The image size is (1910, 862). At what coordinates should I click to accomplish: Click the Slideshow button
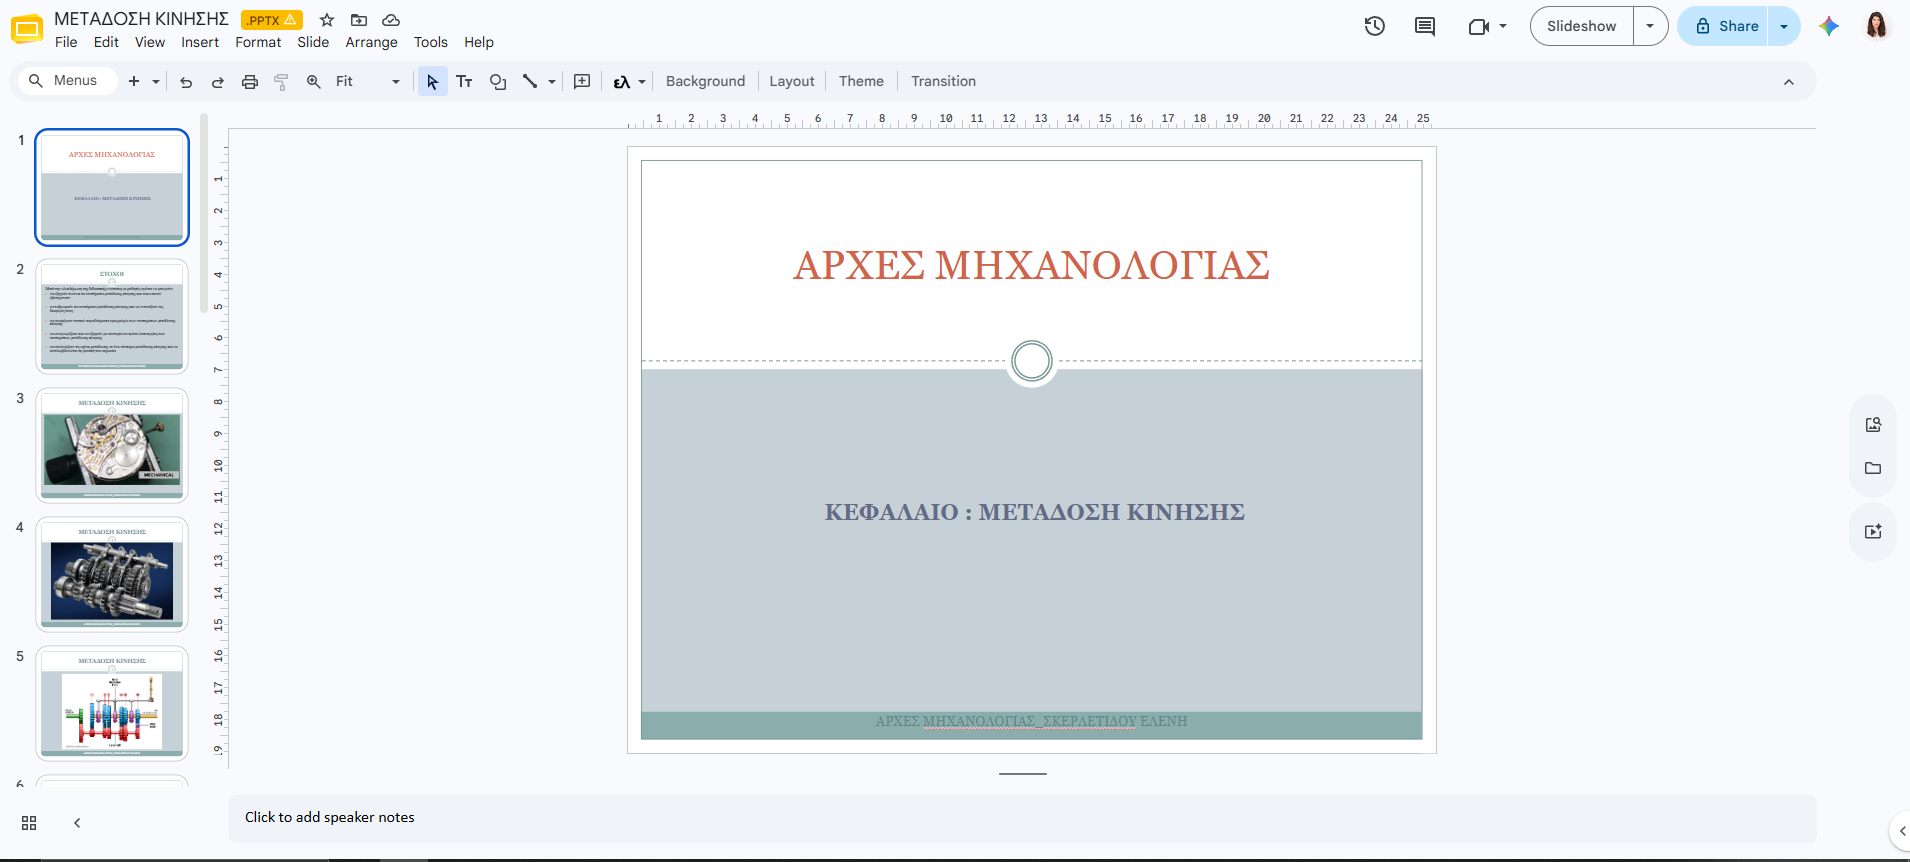[x=1582, y=26]
